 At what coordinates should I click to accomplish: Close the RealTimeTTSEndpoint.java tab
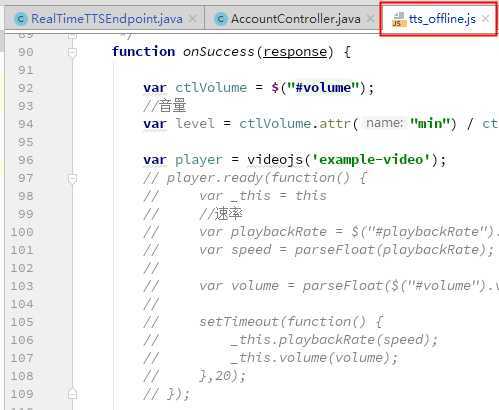(193, 19)
